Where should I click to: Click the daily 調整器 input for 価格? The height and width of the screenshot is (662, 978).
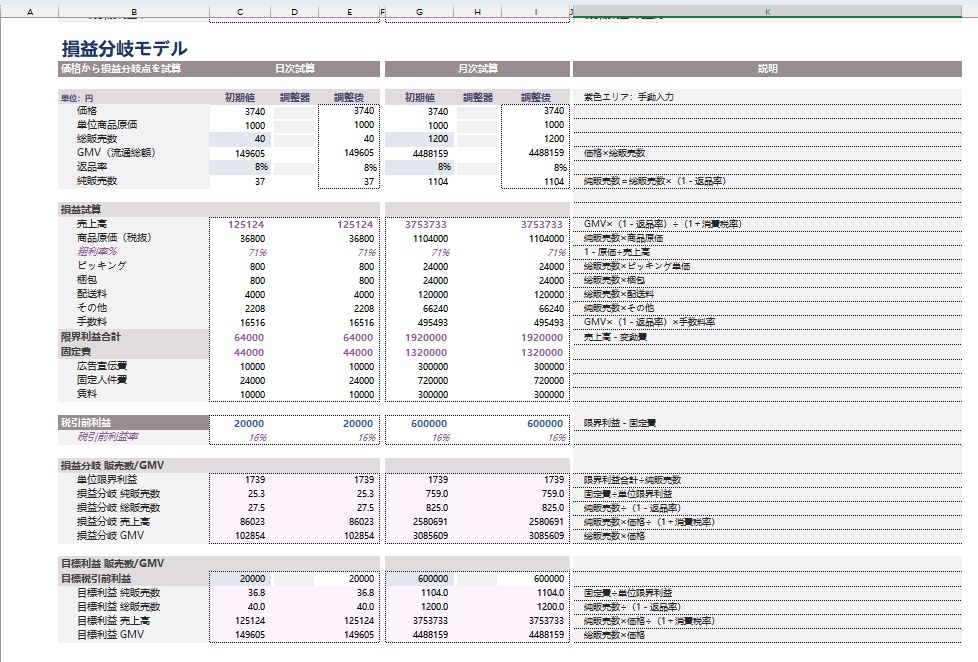point(294,112)
